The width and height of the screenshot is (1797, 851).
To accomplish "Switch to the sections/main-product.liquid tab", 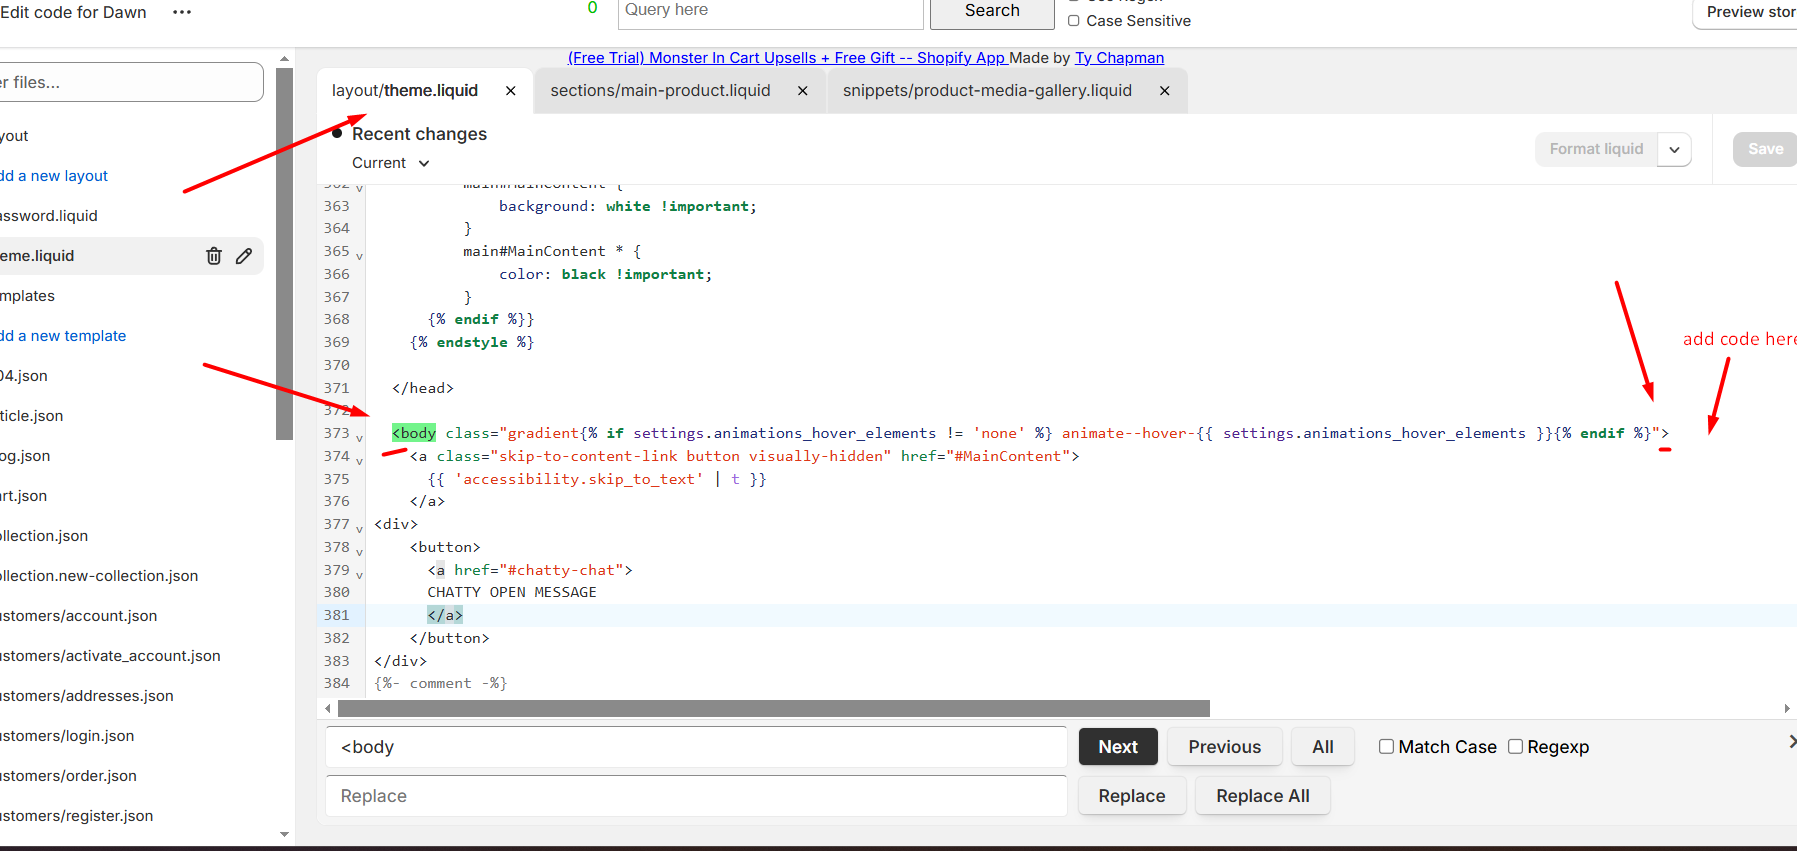I will [x=660, y=91].
